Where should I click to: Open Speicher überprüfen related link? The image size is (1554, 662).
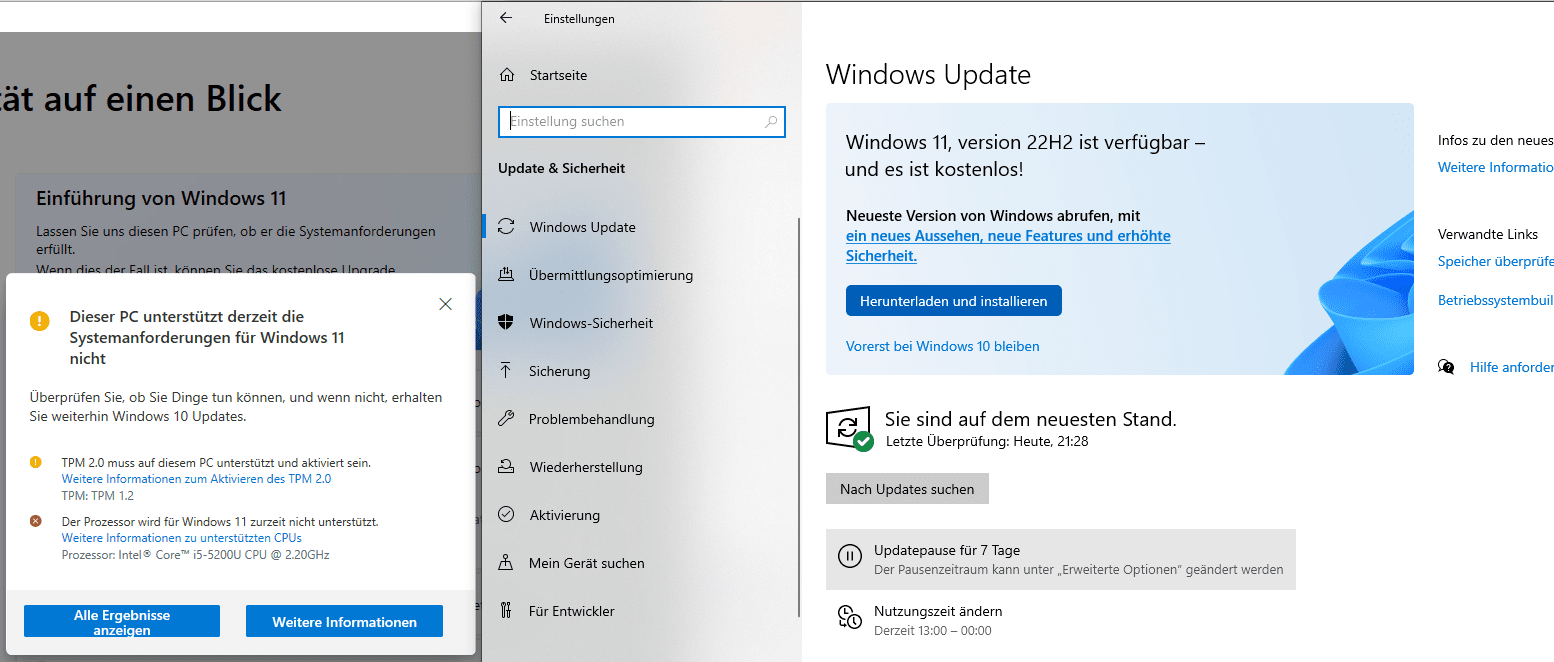1496,261
